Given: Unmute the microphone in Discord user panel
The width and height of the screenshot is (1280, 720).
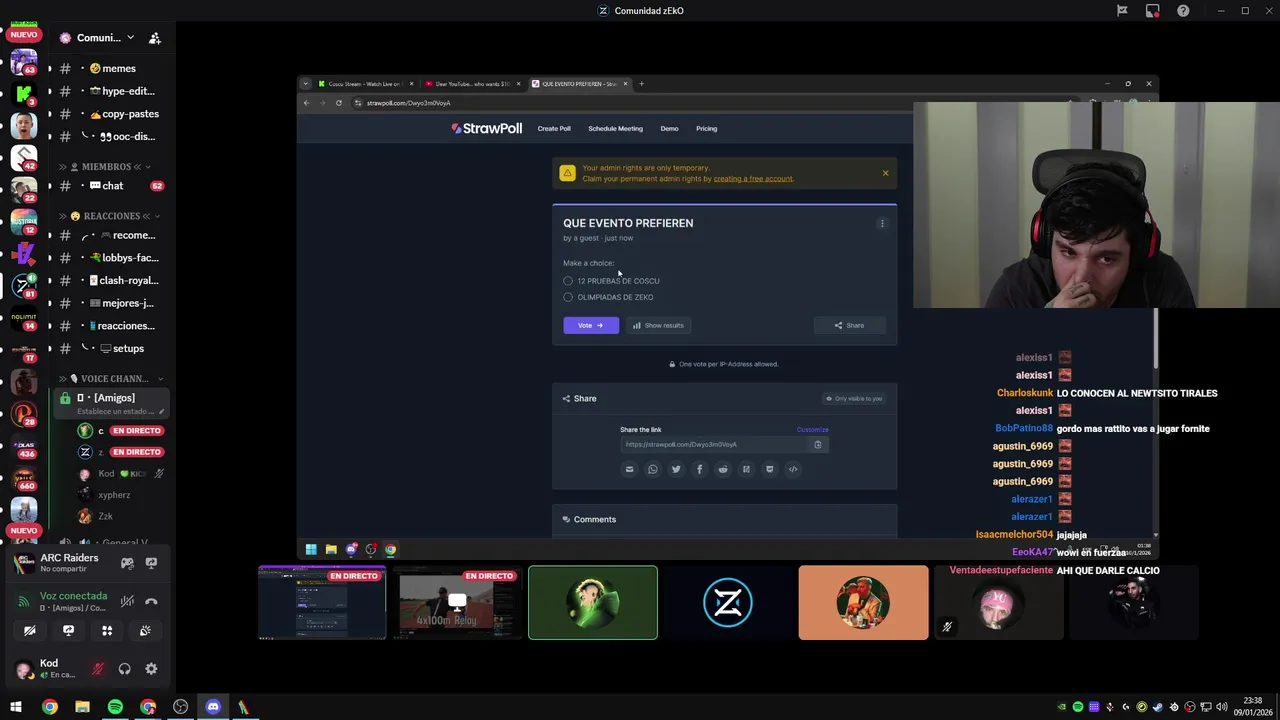Looking at the screenshot, I should click(98, 669).
